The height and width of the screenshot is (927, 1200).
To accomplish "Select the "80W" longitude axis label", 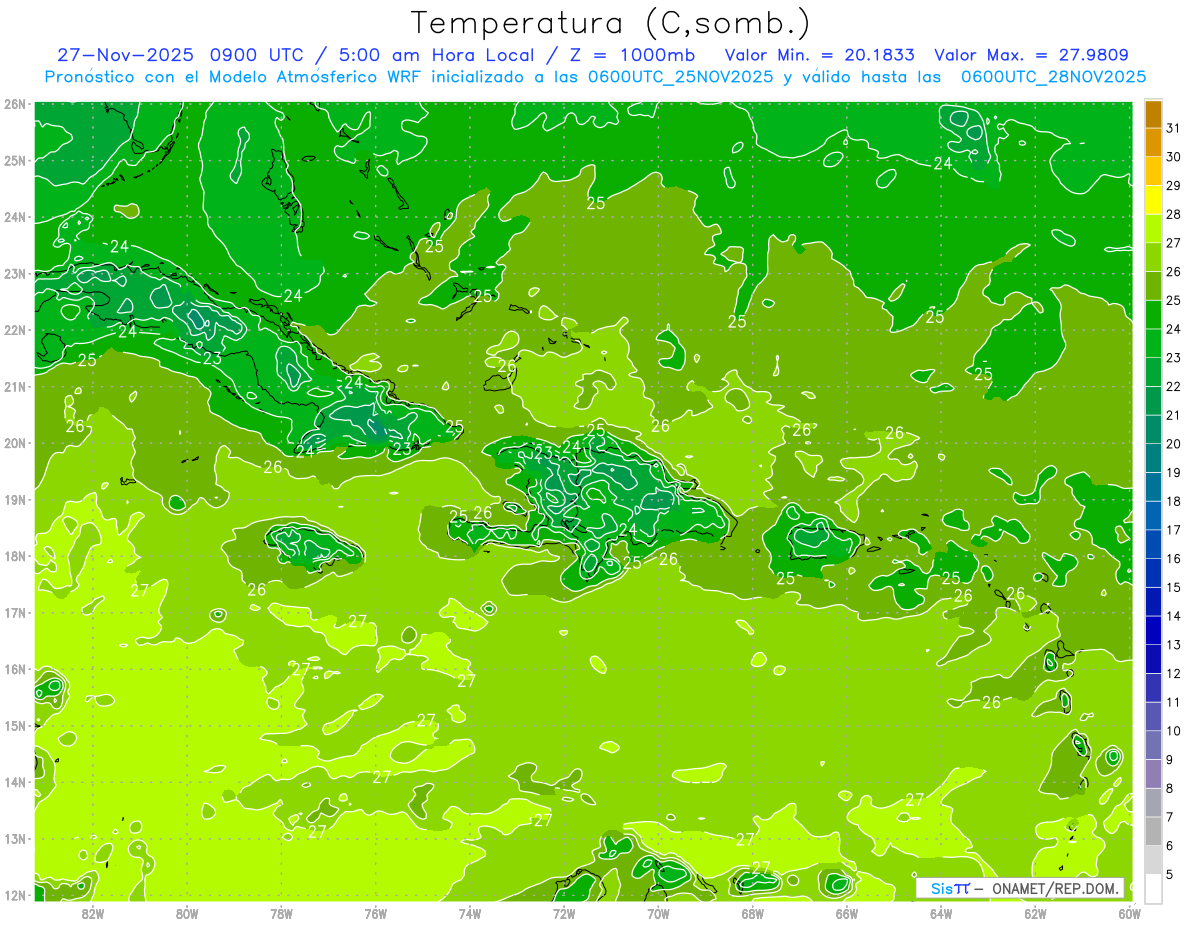I will [187, 913].
